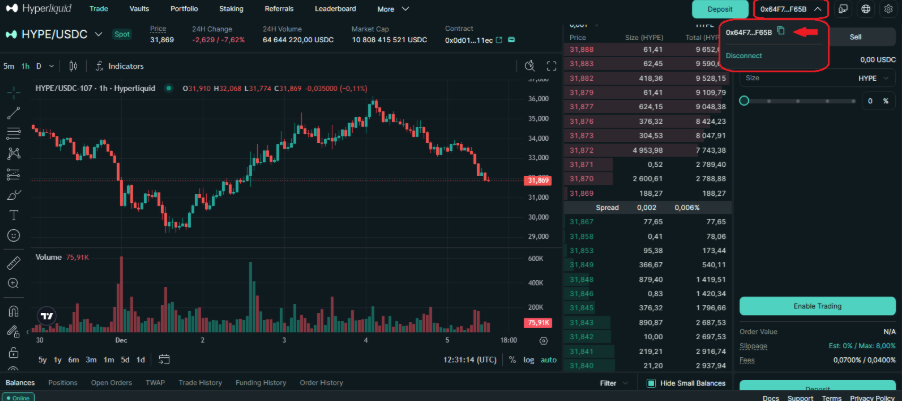Click the 31,872 ask price row
The height and width of the screenshot is (401, 903).
coord(647,150)
